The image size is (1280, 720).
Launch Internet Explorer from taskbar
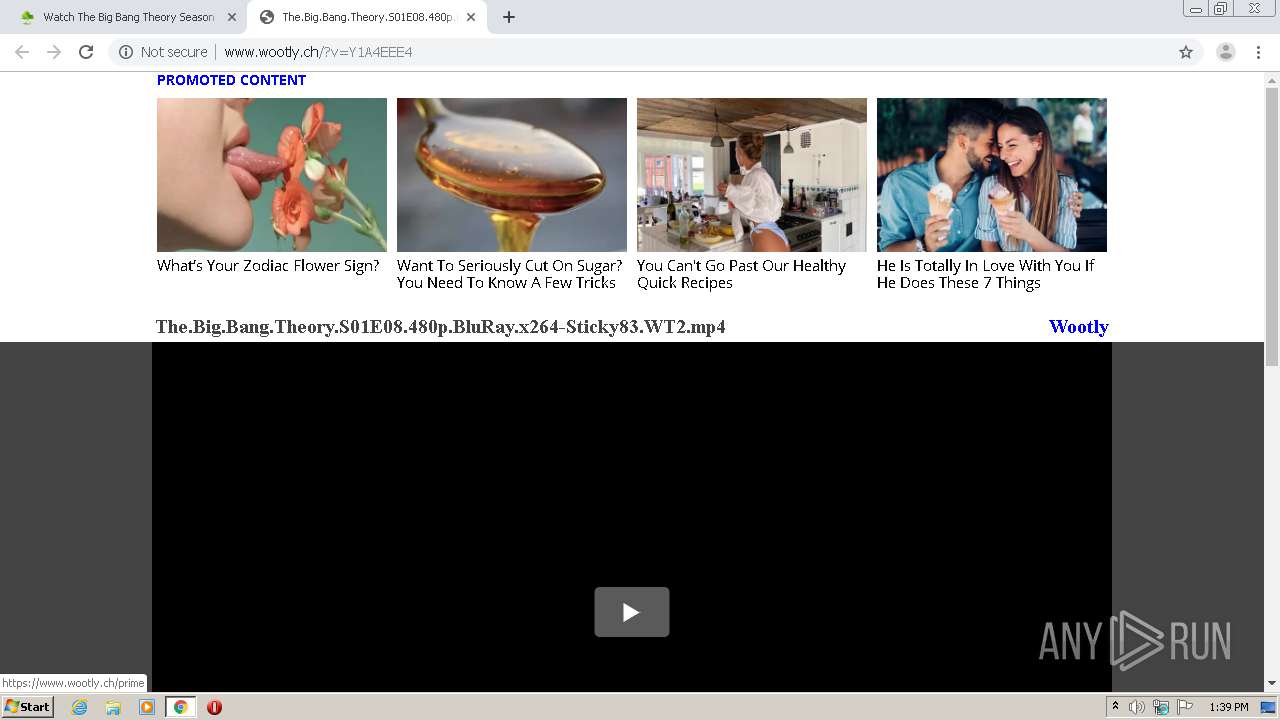80,707
